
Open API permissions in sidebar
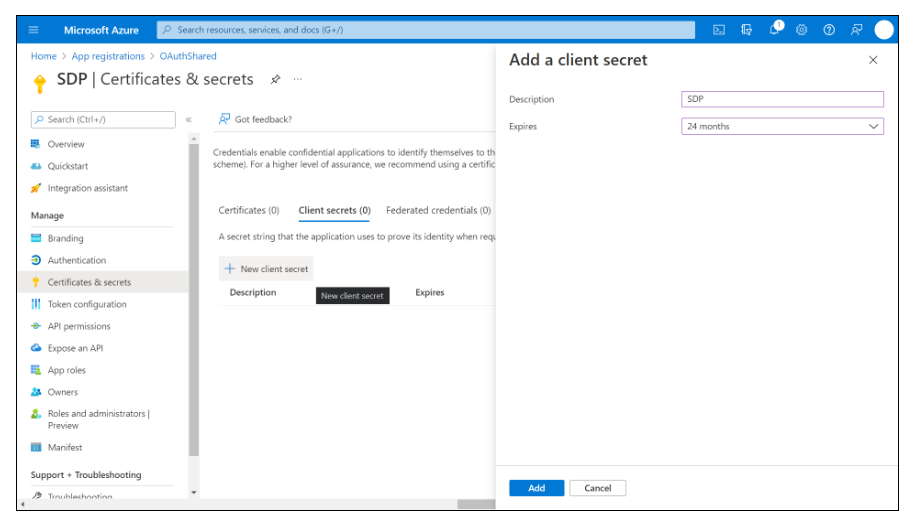[x=79, y=326]
